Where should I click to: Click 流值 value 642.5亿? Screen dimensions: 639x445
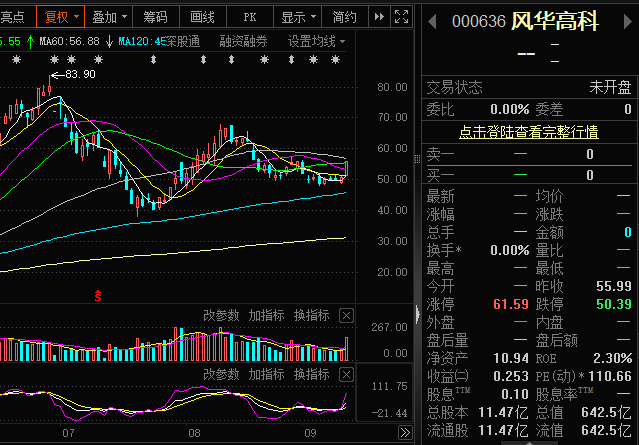click(x=606, y=430)
